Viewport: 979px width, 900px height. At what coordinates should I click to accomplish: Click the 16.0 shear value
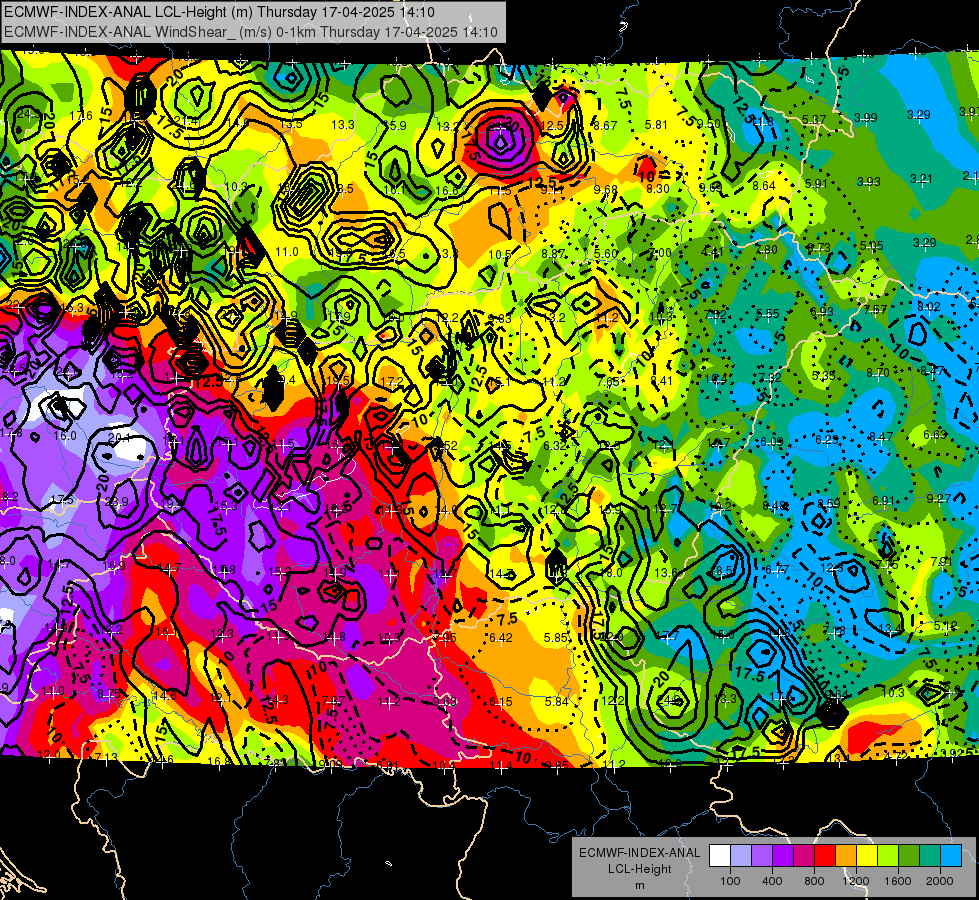point(65,435)
